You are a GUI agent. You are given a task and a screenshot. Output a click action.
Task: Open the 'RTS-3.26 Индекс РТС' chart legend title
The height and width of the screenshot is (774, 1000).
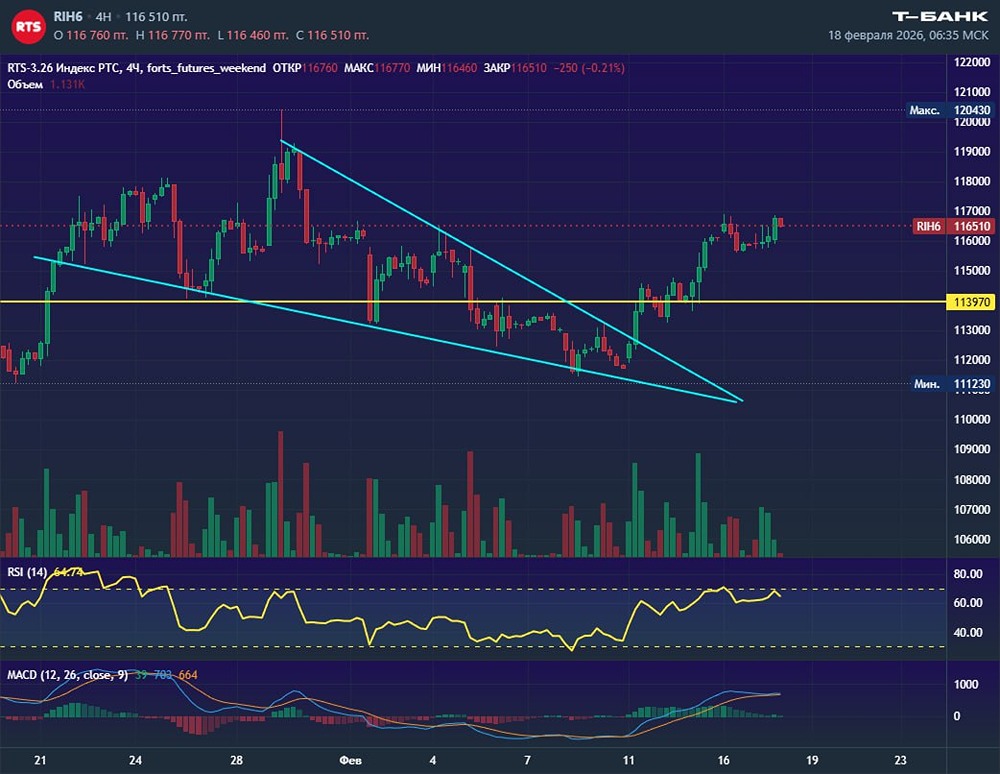pyautogui.click(x=64, y=68)
